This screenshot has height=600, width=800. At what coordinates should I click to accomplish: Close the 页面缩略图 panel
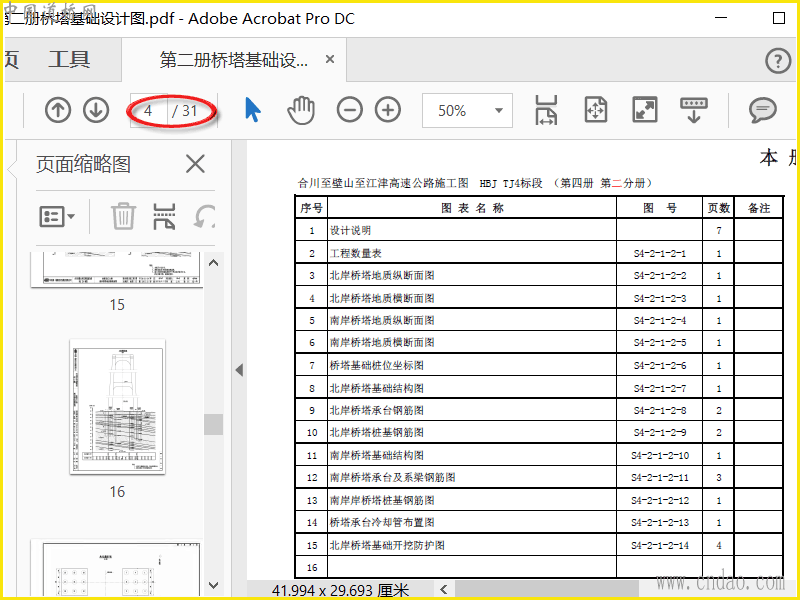pos(195,164)
